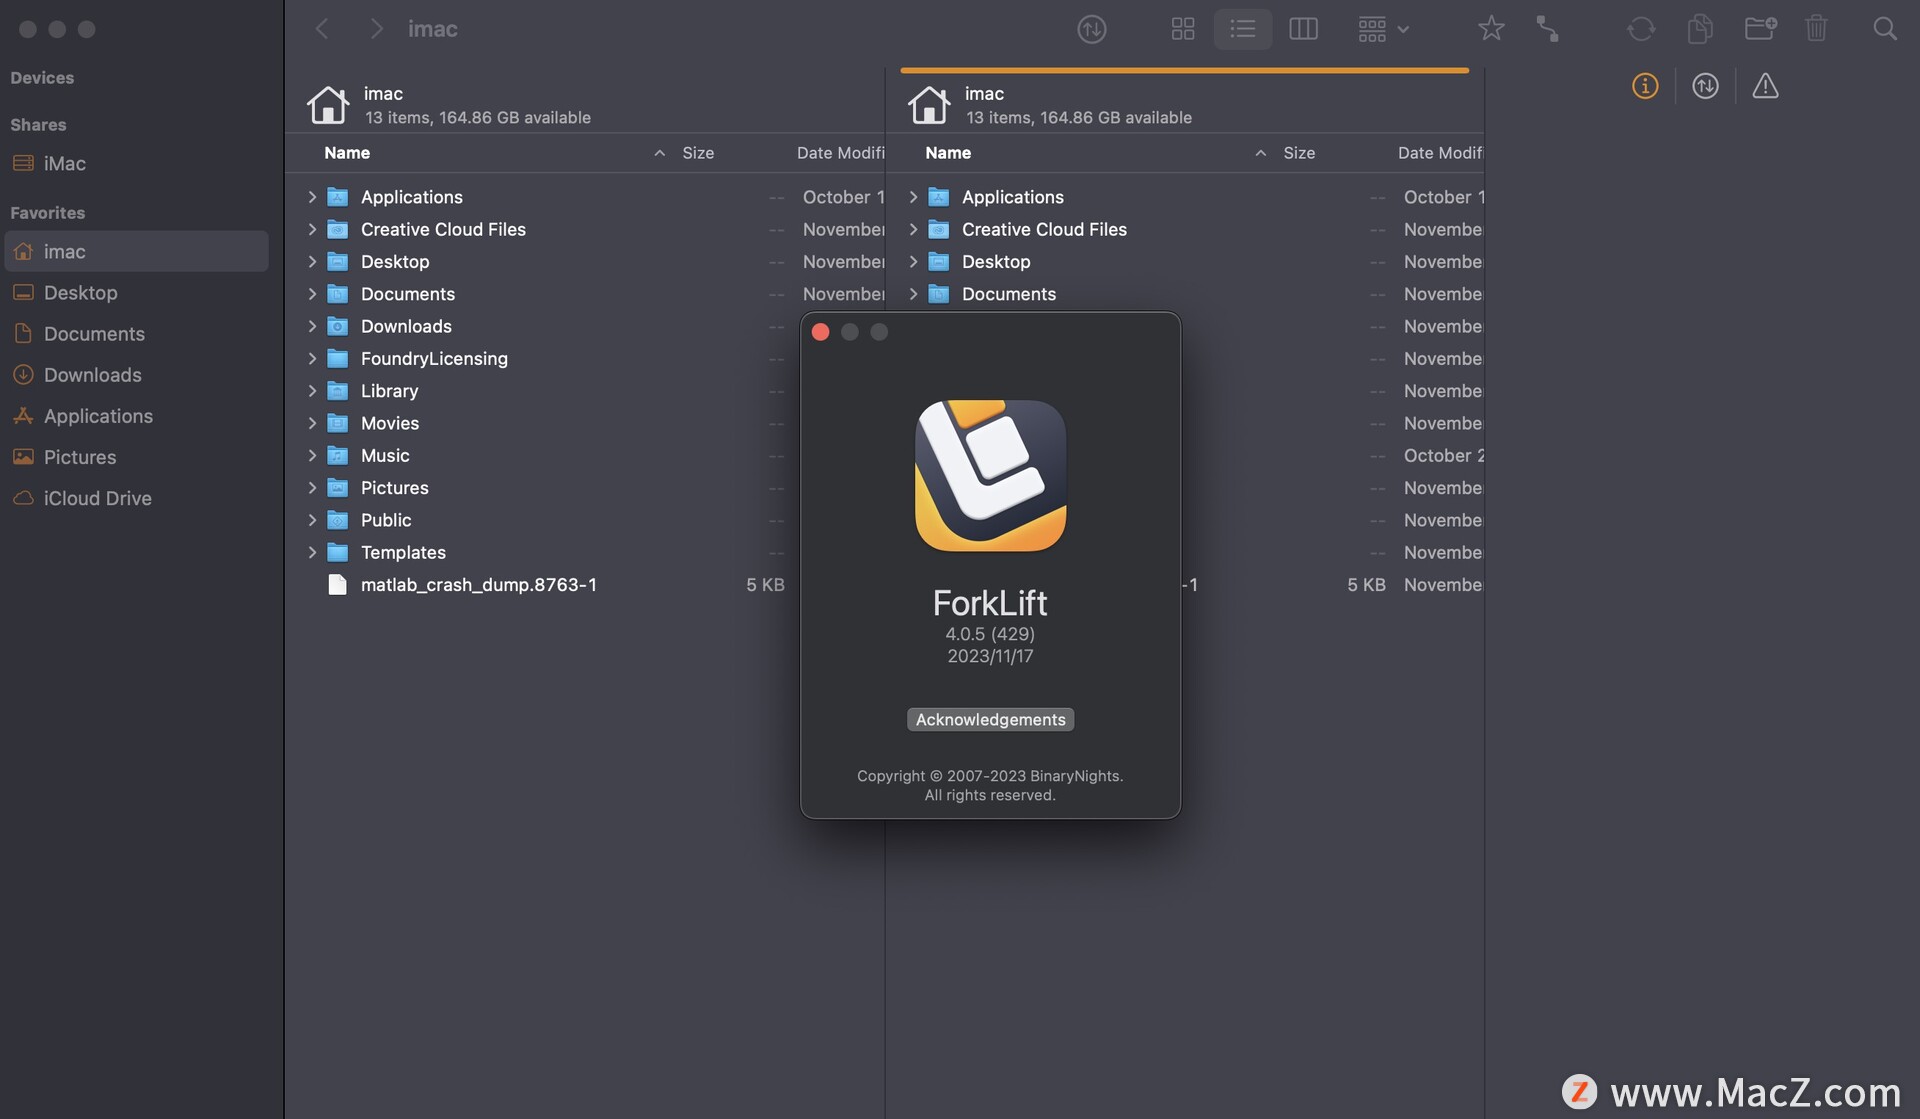Click the Copy files icon
Screen dimensions: 1920x1119
[x=1700, y=29]
